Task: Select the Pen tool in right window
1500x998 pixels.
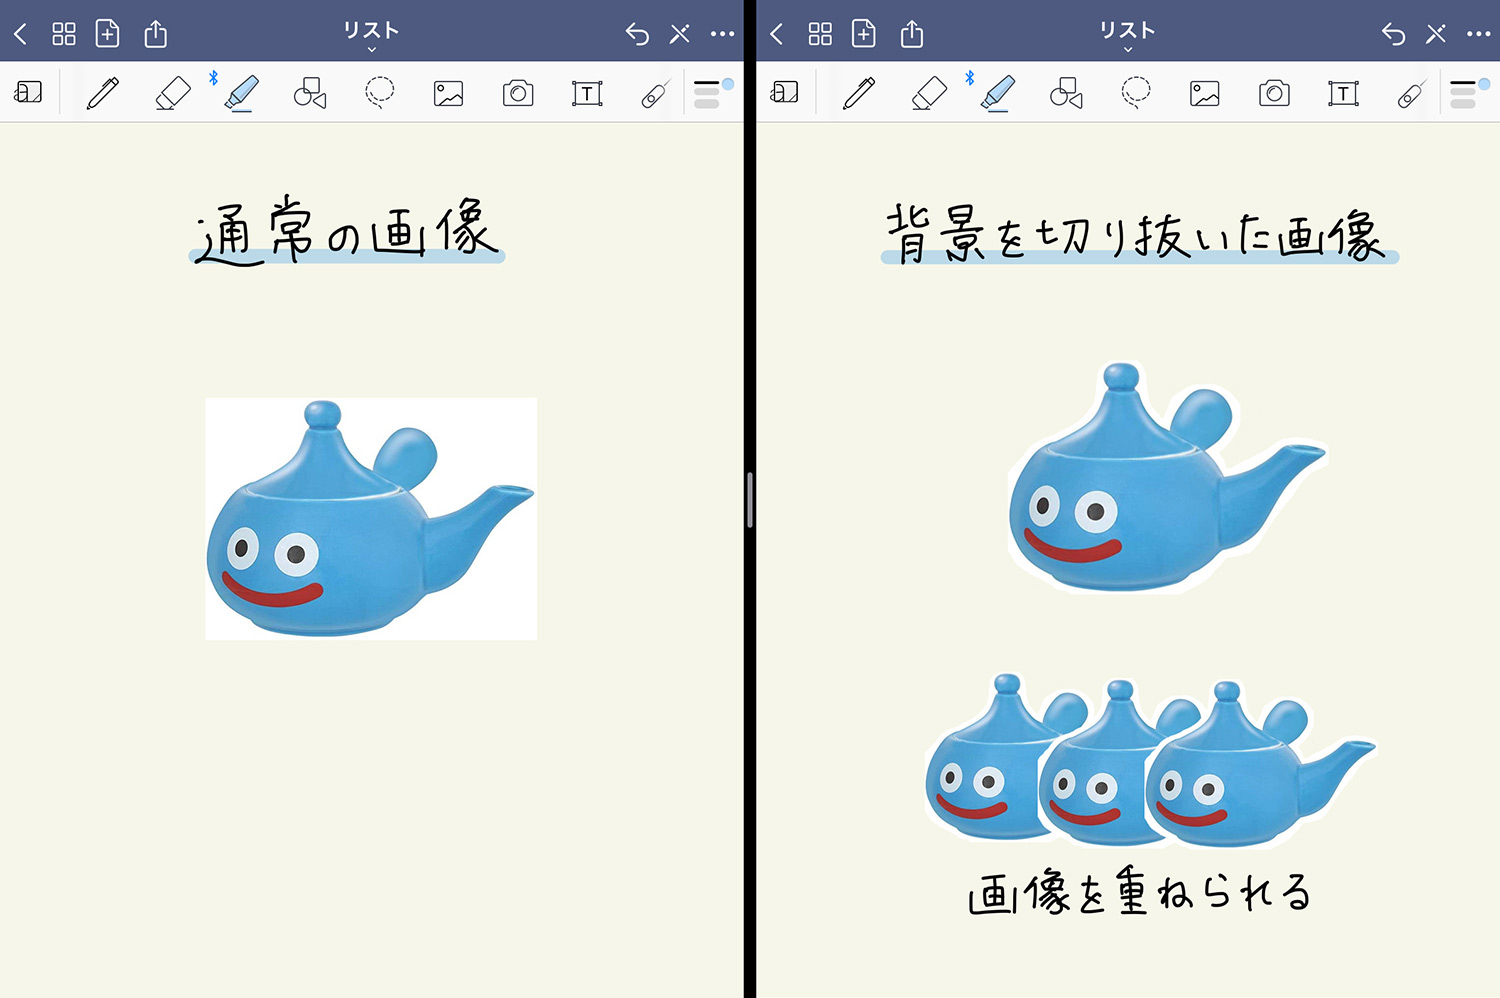Action: tap(859, 93)
